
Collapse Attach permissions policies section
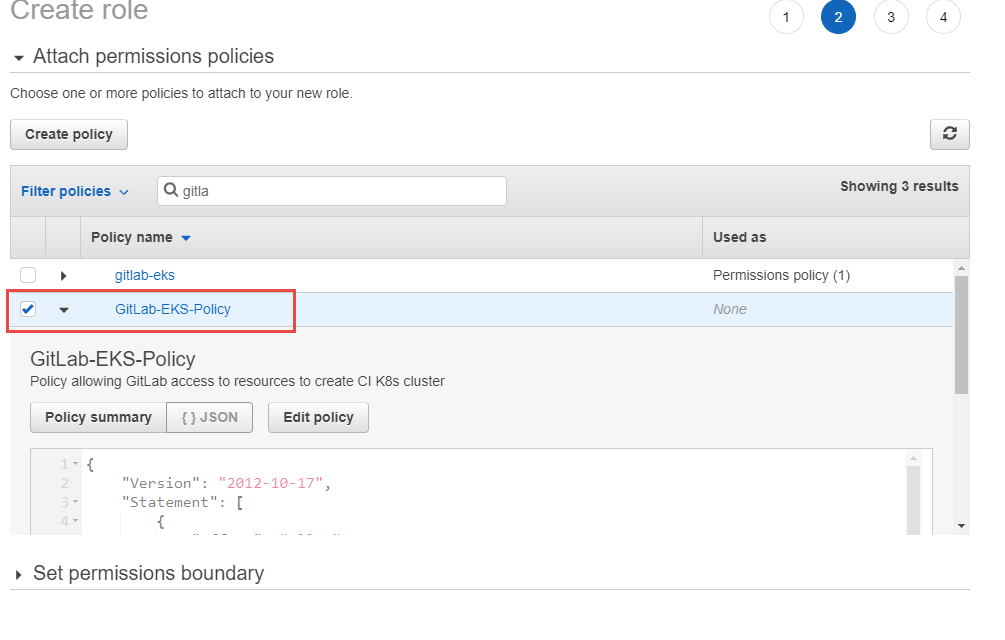point(19,58)
